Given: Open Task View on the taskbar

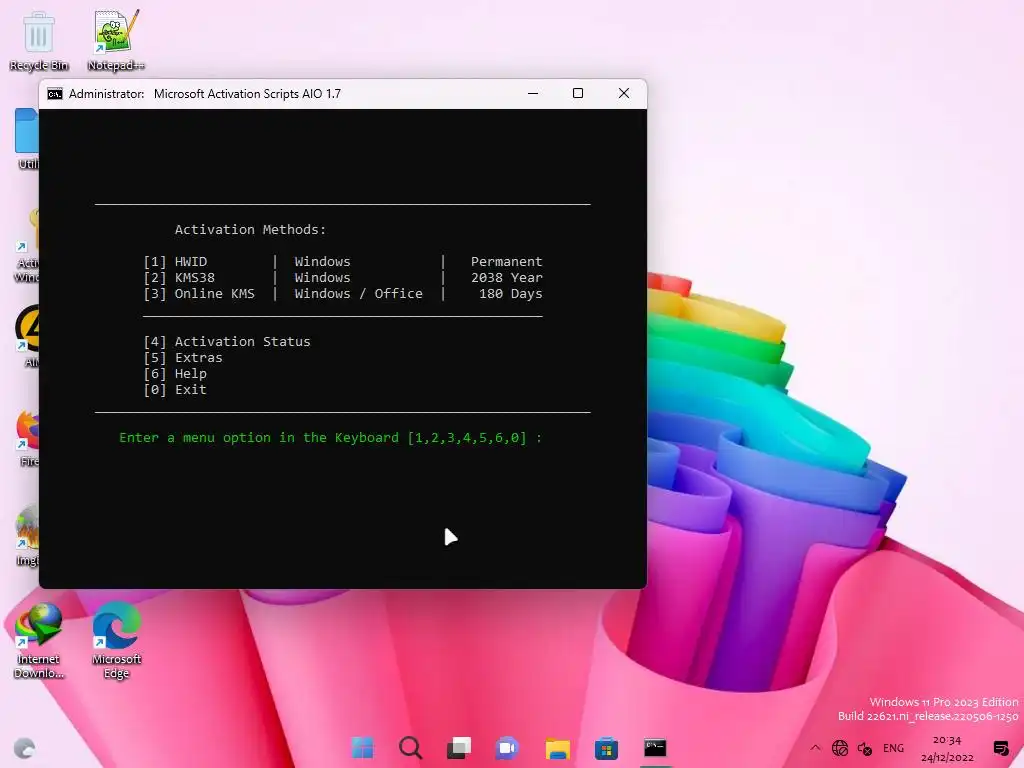Looking at the screenshot, I should (458, 747).
